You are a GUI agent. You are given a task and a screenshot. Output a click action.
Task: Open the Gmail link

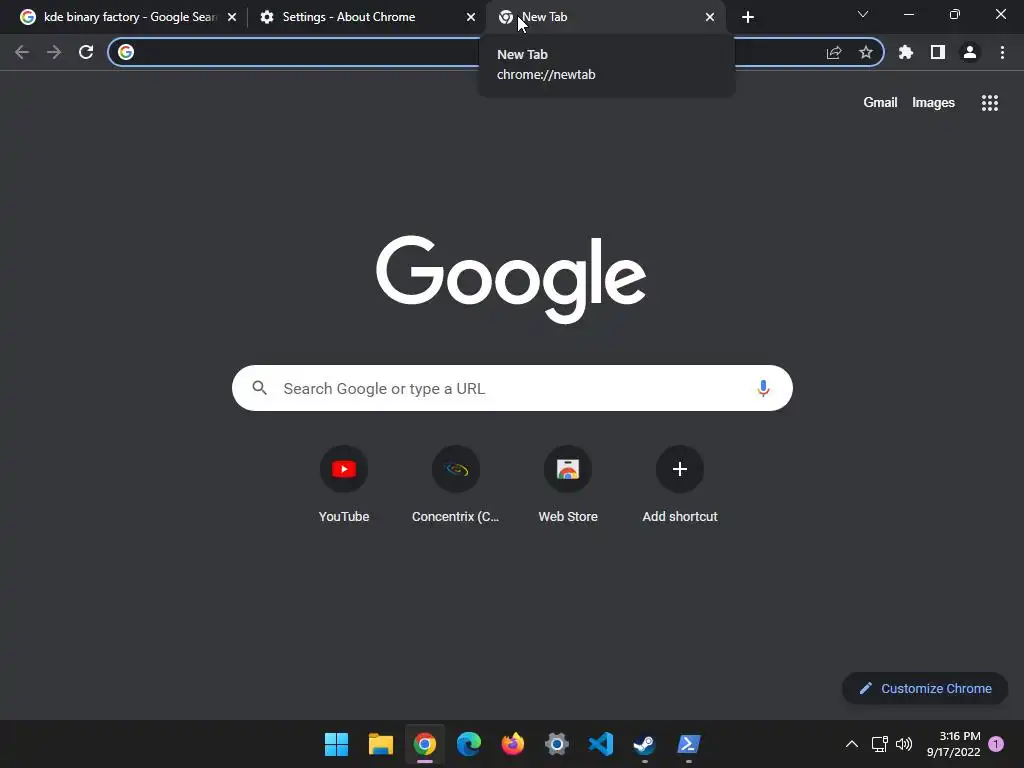click(x=880, y=103)
